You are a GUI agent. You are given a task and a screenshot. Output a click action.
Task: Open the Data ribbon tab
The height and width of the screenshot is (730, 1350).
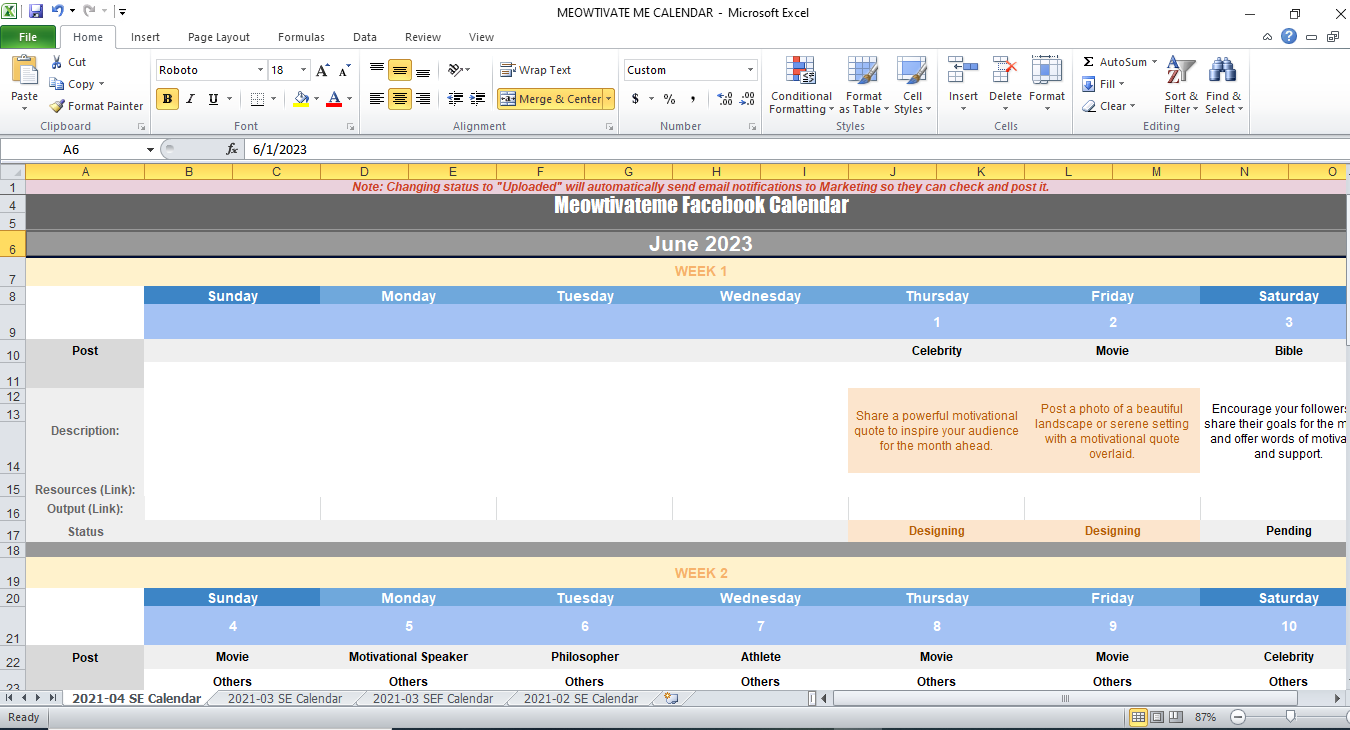pos(365,37)
